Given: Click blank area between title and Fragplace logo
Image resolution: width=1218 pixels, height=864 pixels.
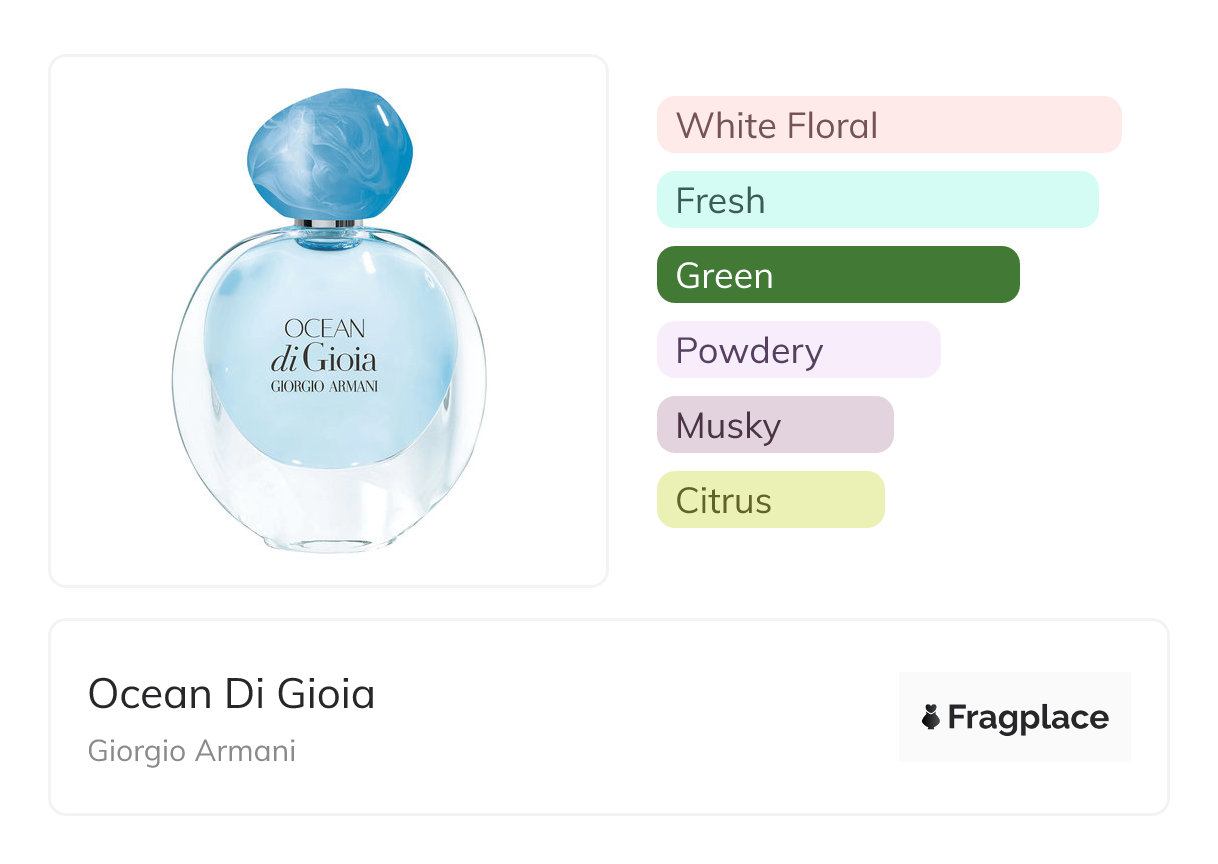Looking at the screenshot, I should [x=640, y=717].
